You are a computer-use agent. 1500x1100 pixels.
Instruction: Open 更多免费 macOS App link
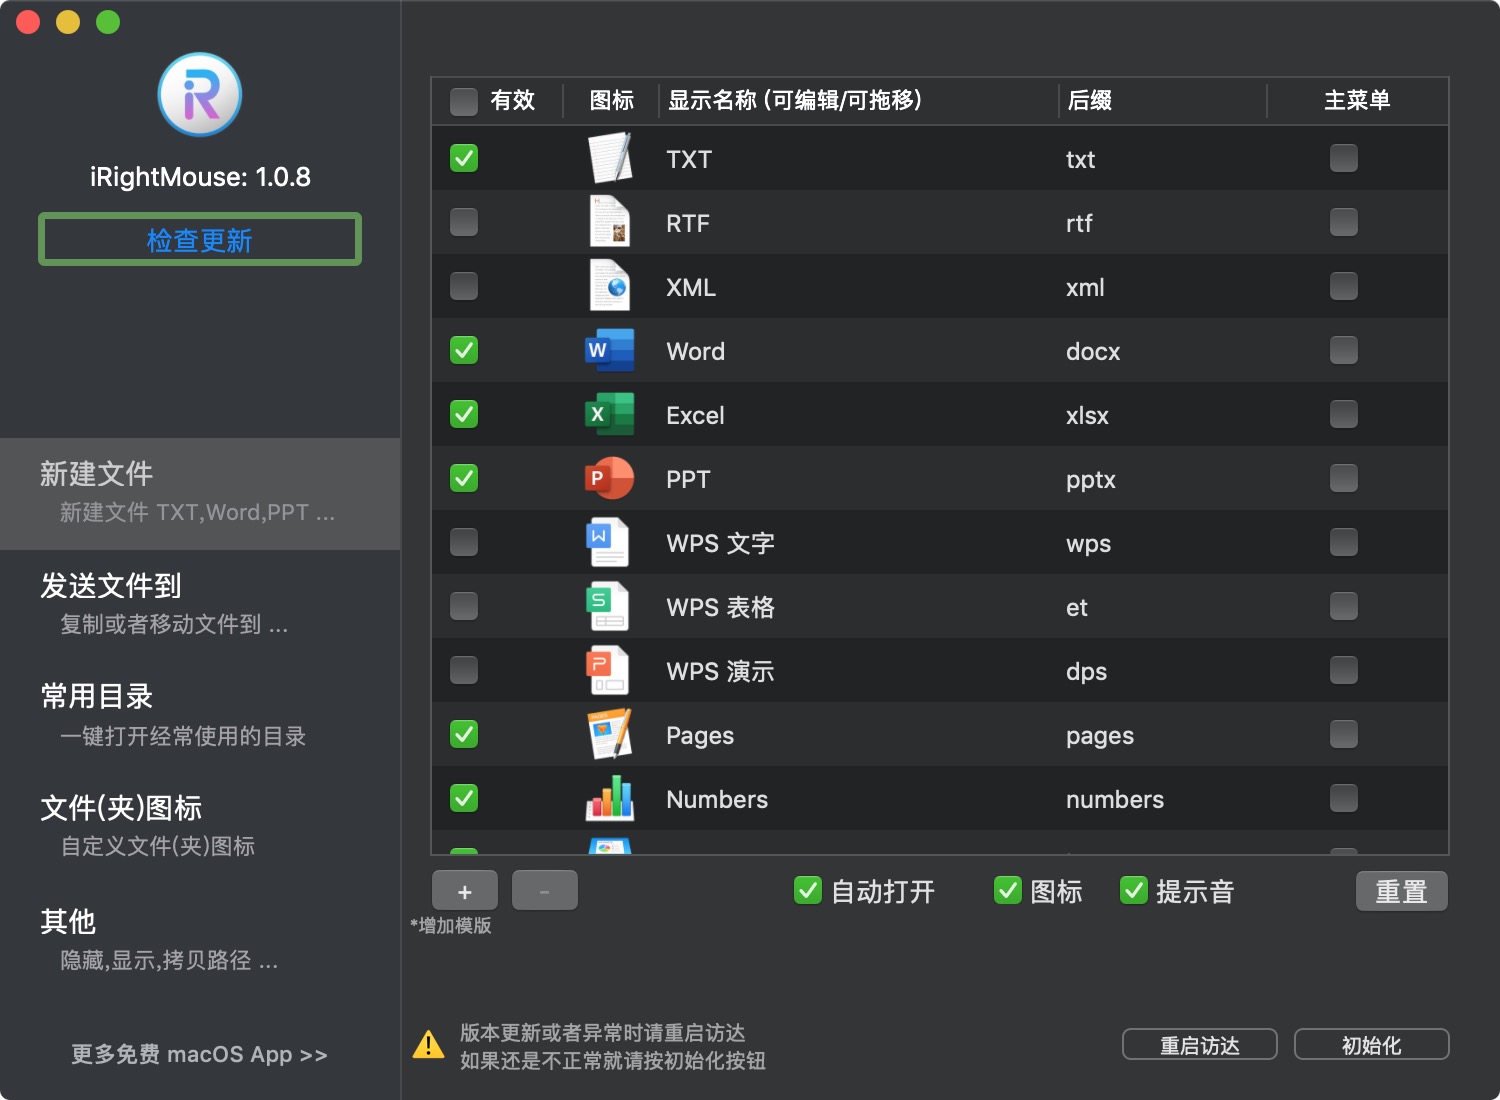coord(200,1055)
